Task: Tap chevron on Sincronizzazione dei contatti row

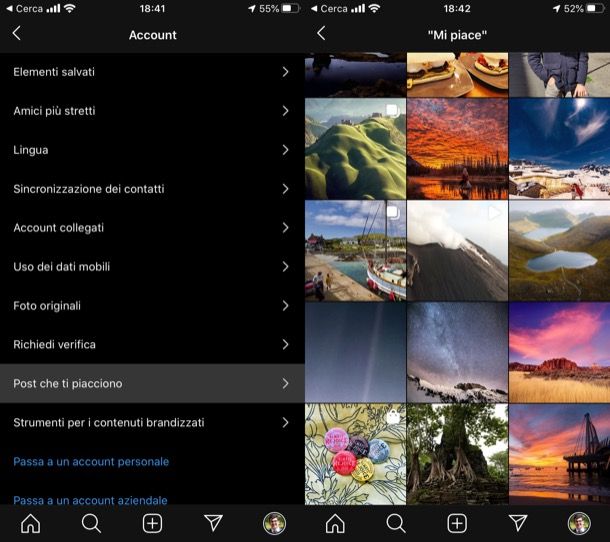Action: 286,189
